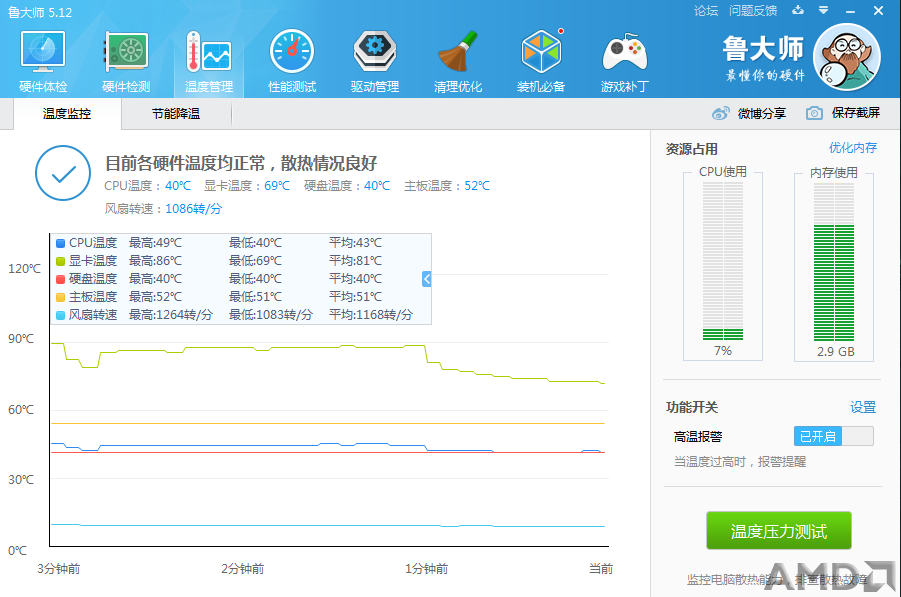Click the 鲁大师 mascot avatar

847,57
